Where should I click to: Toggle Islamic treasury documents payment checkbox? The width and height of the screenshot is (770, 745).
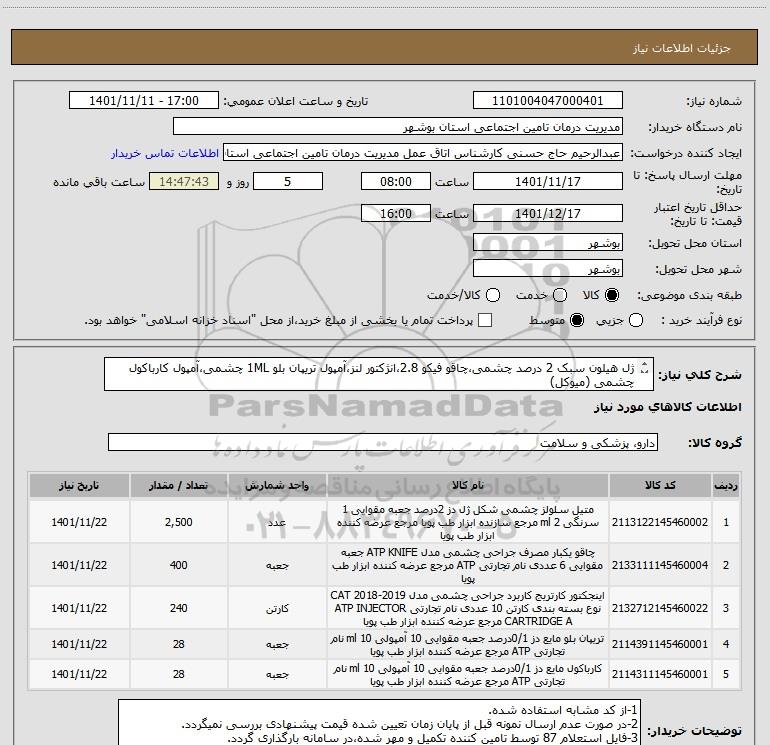pyautogui.click(x=485, y=320)
